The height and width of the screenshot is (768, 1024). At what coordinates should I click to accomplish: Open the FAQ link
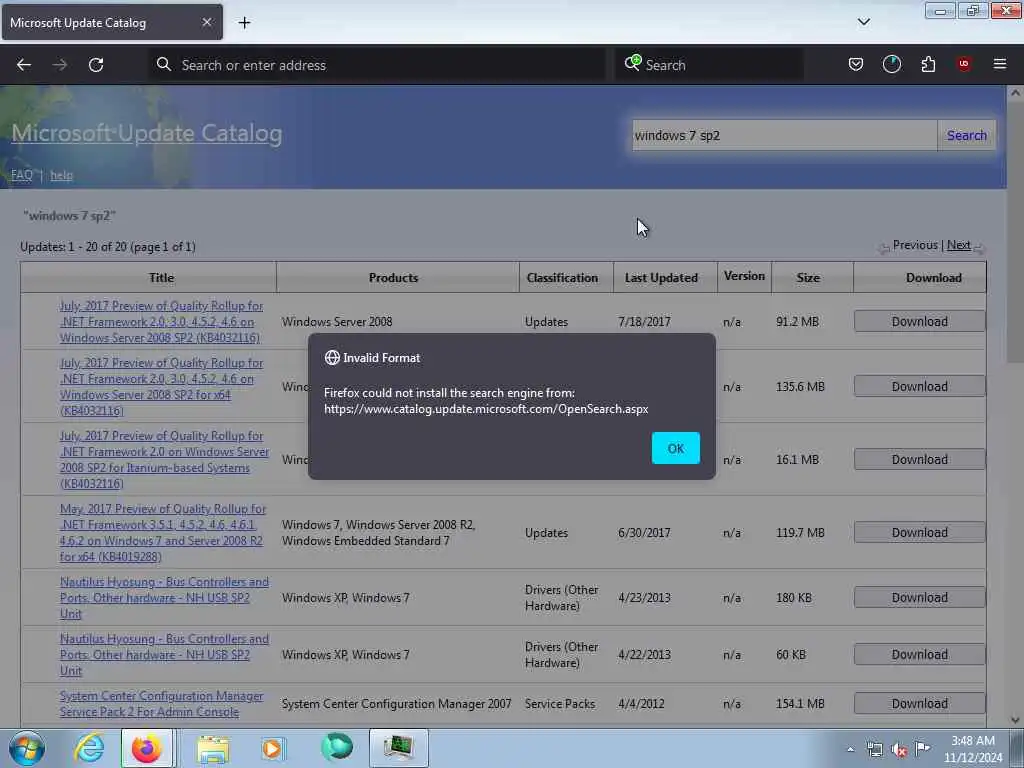[22, 175]
